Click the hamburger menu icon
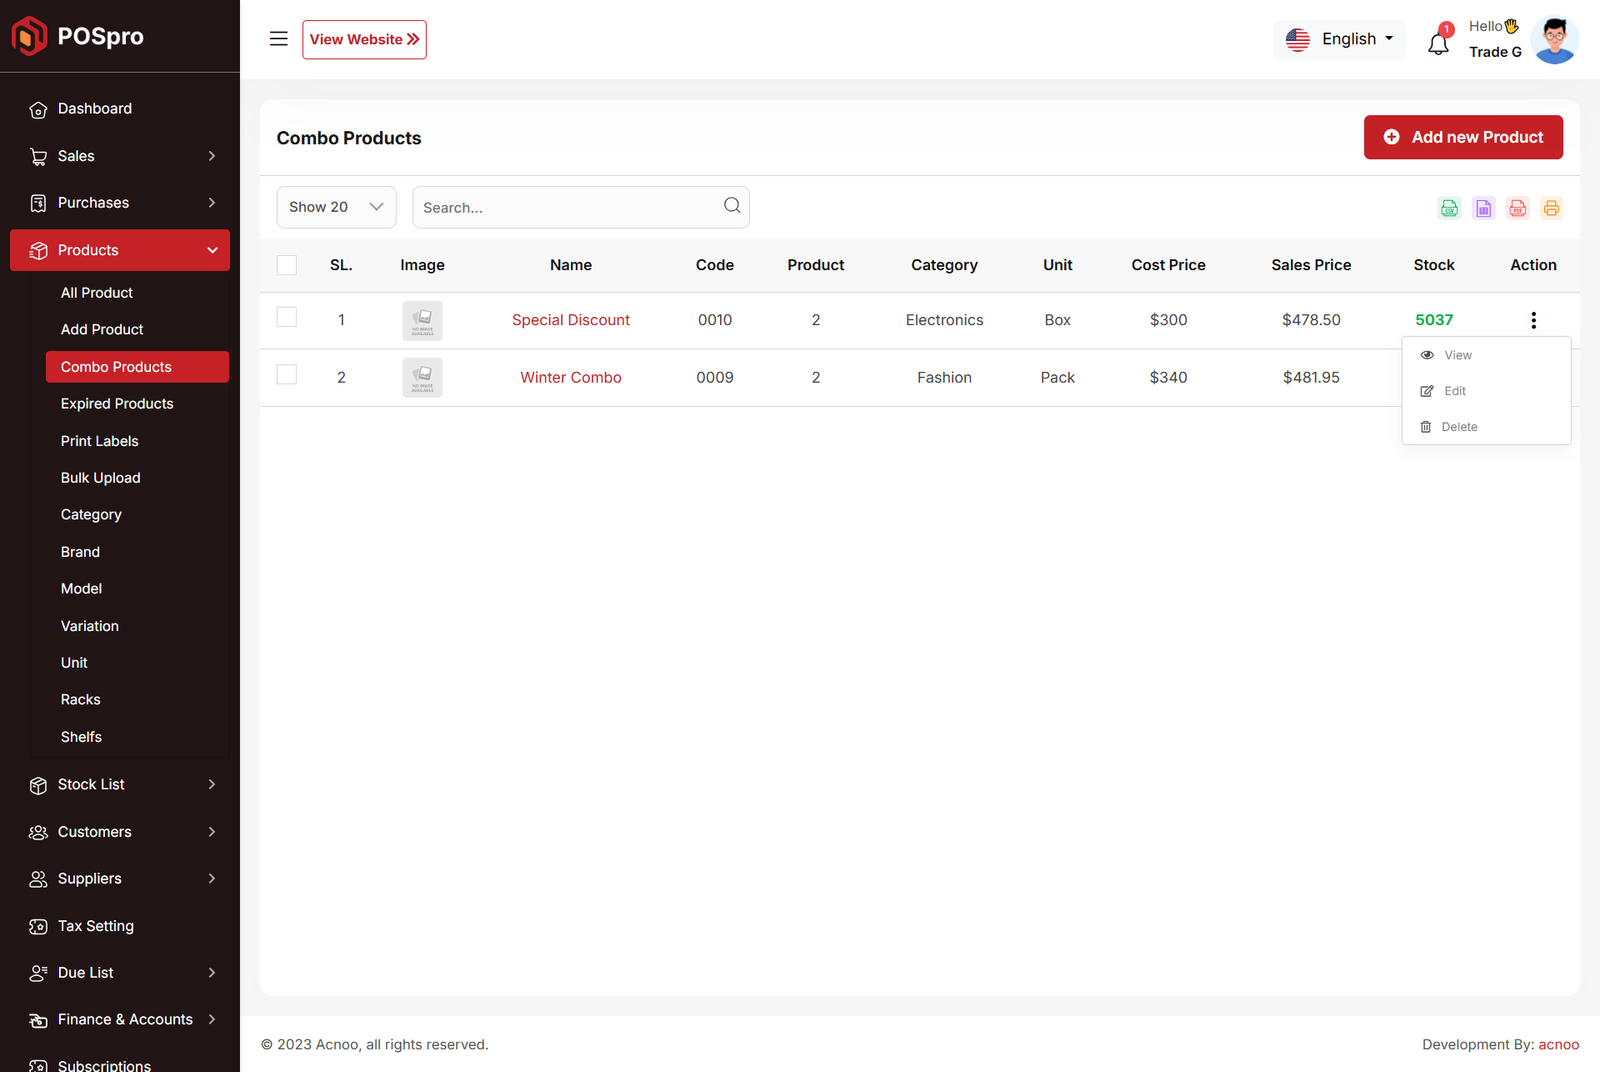 coord(278,39)
